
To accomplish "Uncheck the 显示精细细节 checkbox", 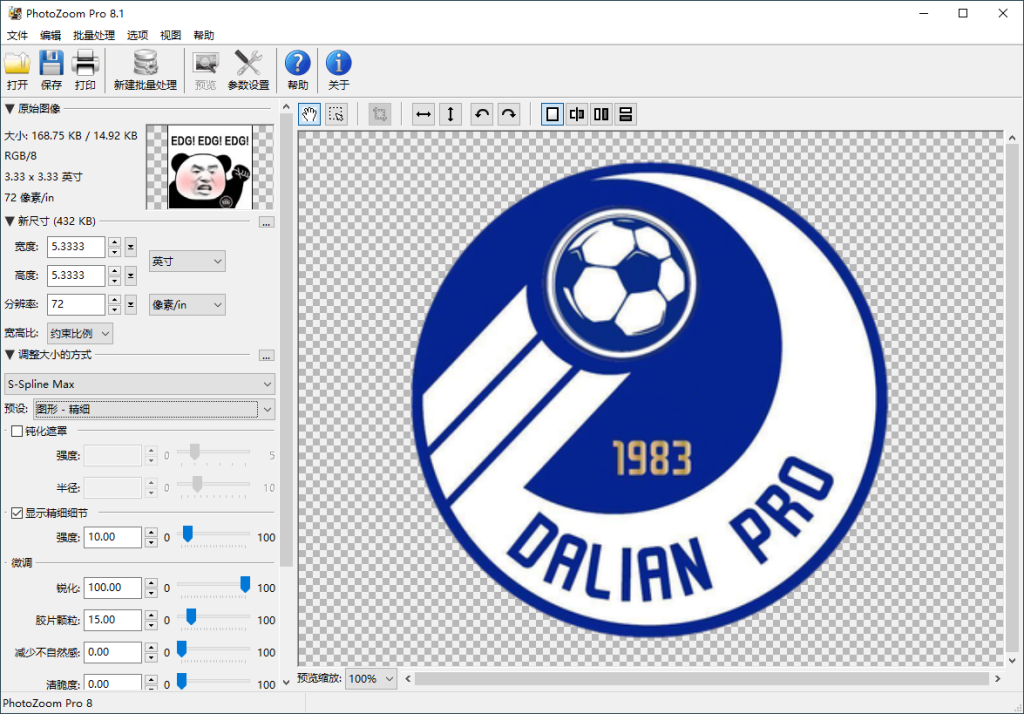I will click(17, 513).
